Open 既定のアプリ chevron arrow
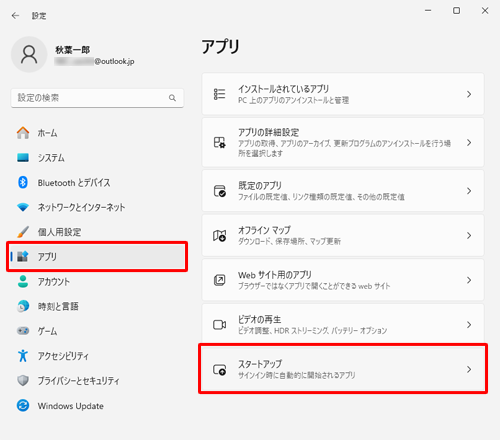 [469, 191]
